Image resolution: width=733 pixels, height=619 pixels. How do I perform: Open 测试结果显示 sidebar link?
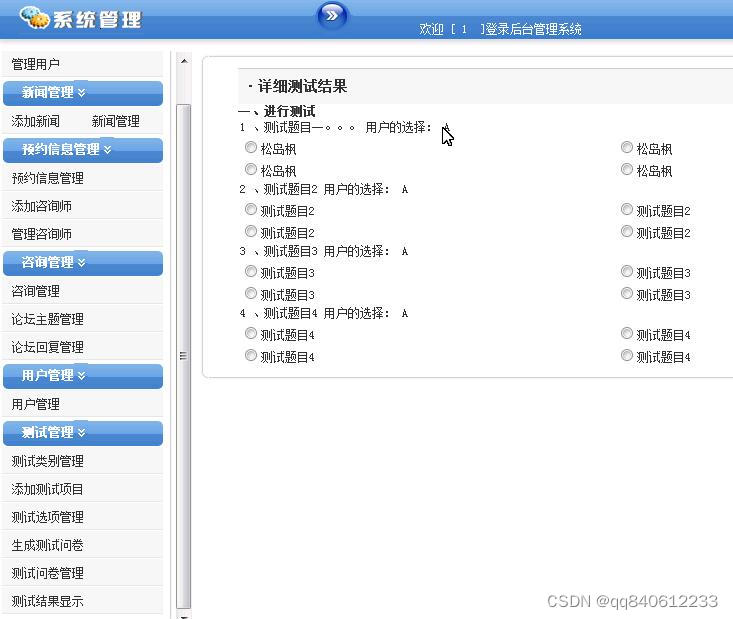[48, 601]
